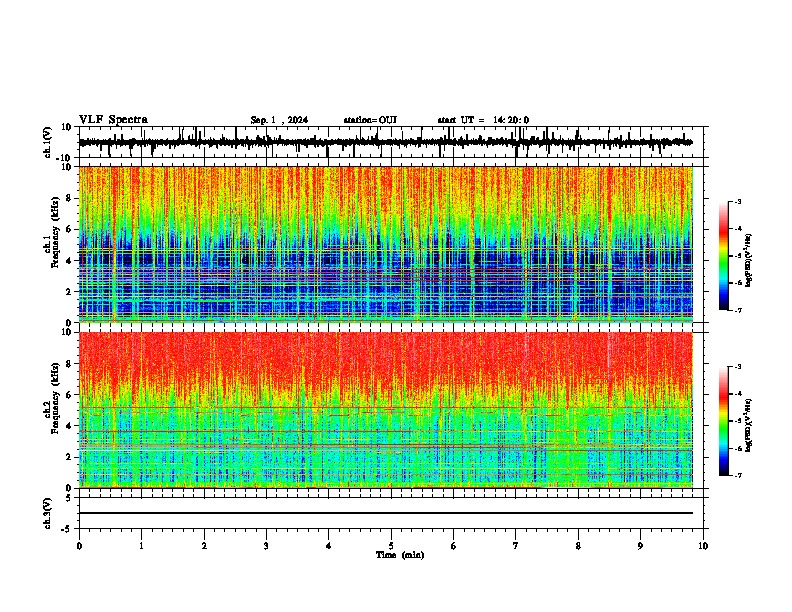Click the ch.1 spectrogram panel
The image size is (792, 612).
pyautogui.click(x=385, y=244)
